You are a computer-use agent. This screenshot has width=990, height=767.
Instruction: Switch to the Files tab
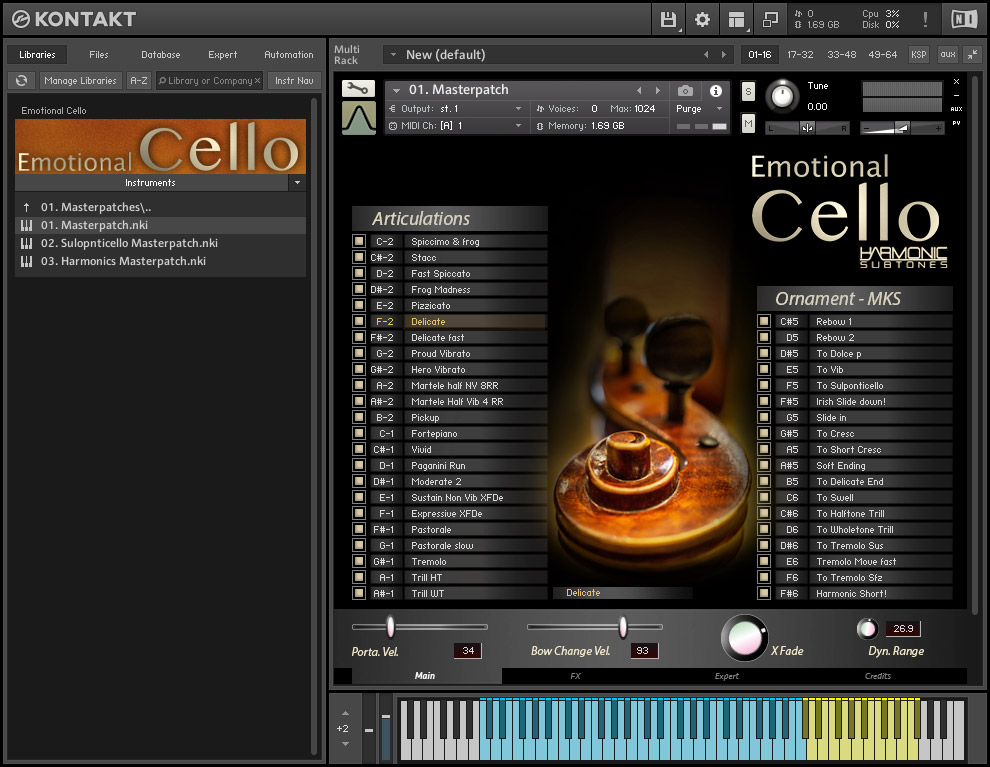tap(99, 55)
